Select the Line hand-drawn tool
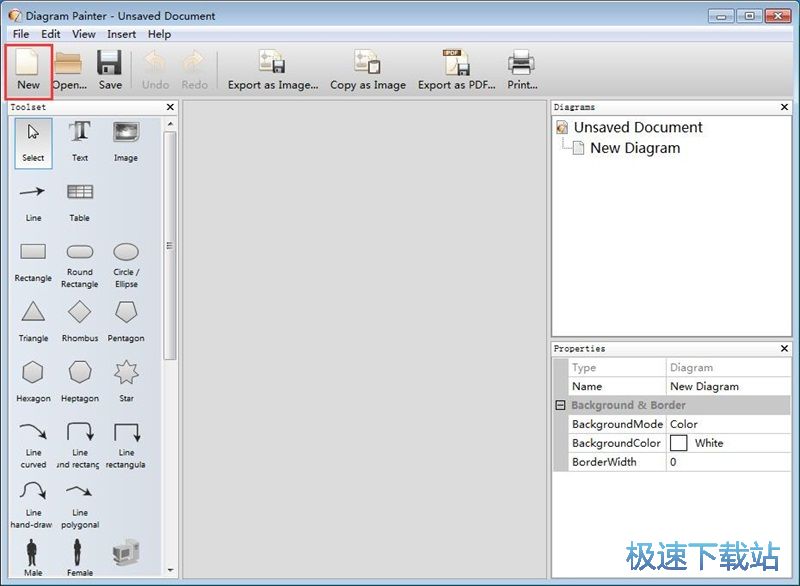The width and height of the screenshot is (800, 586). tap(32, 505)
